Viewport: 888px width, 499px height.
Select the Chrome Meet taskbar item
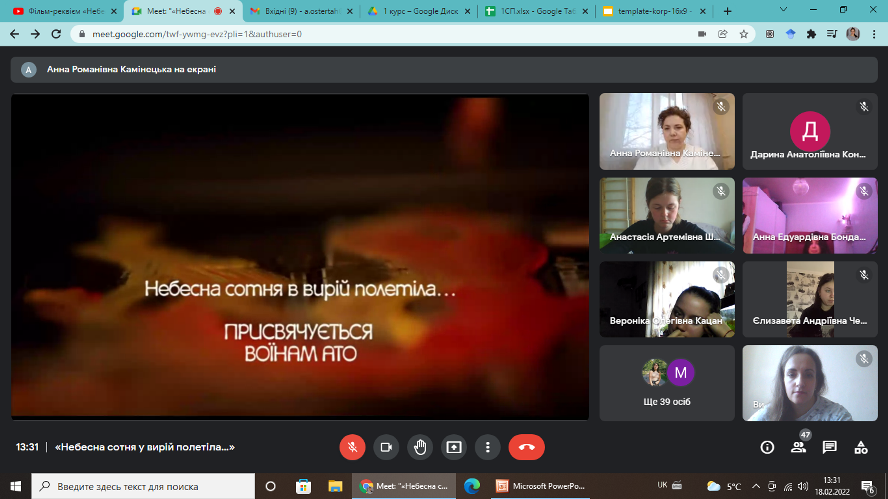click(x=404, y=486)
